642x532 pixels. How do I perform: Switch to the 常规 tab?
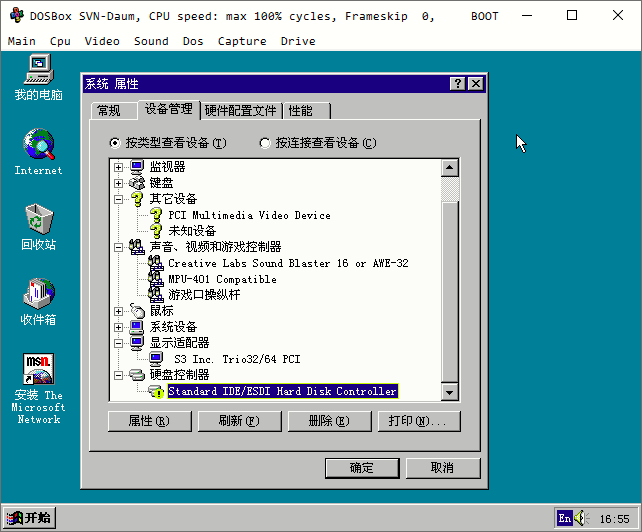click(113, 111)
